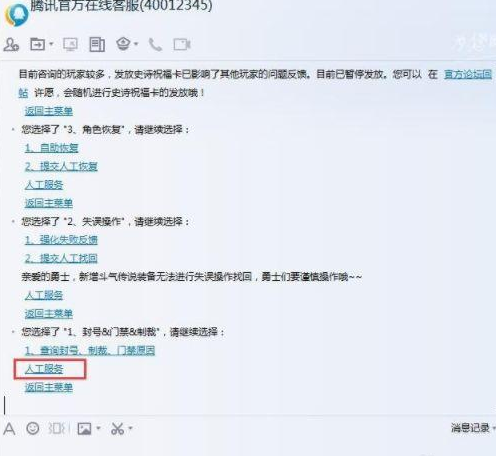Click the 1、查询封号、制裁、门禁原因 link
496x456 pixels.
pyautogui.click(x=90, y=350)
